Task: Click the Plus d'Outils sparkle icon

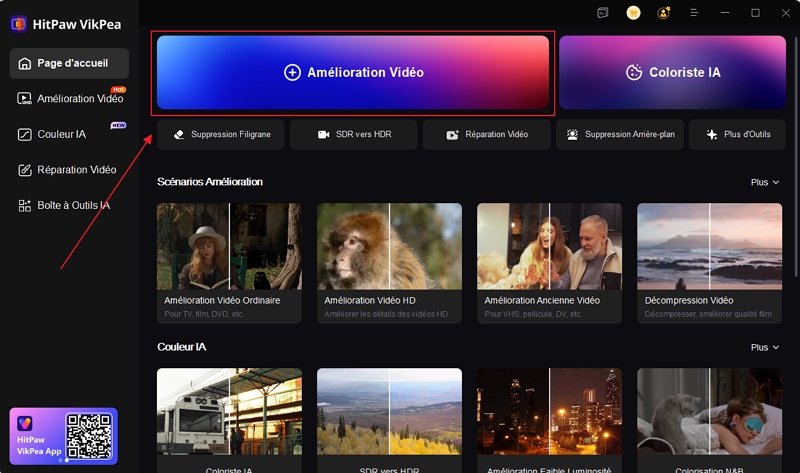Action: (711, 134)
